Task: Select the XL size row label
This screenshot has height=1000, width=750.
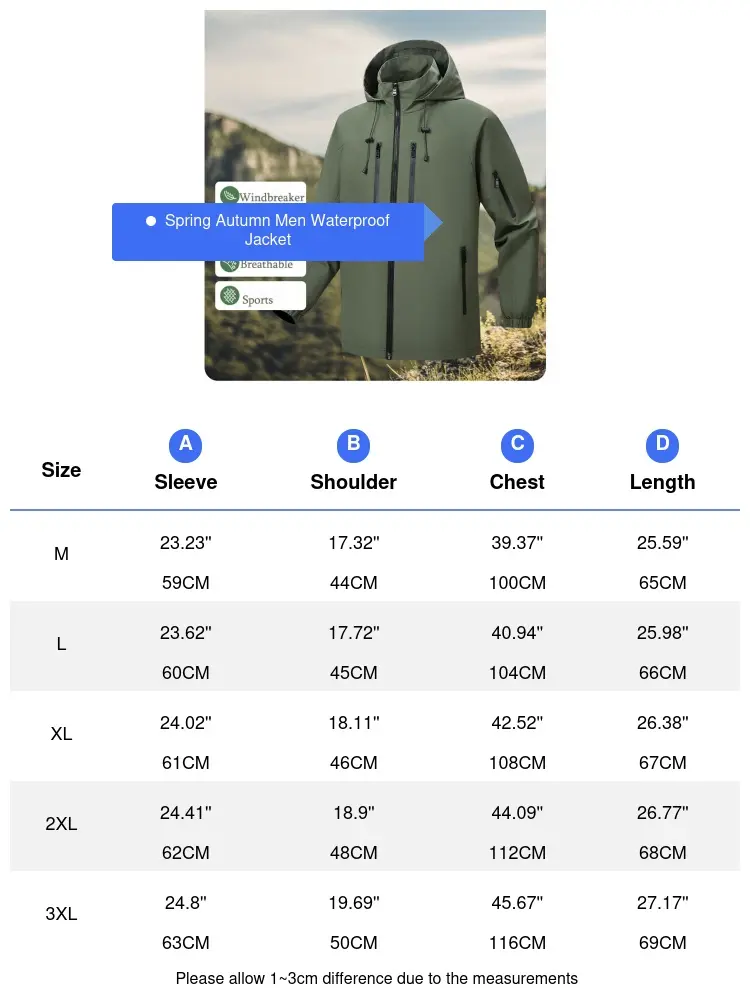Action: click(x=61, y=733)
